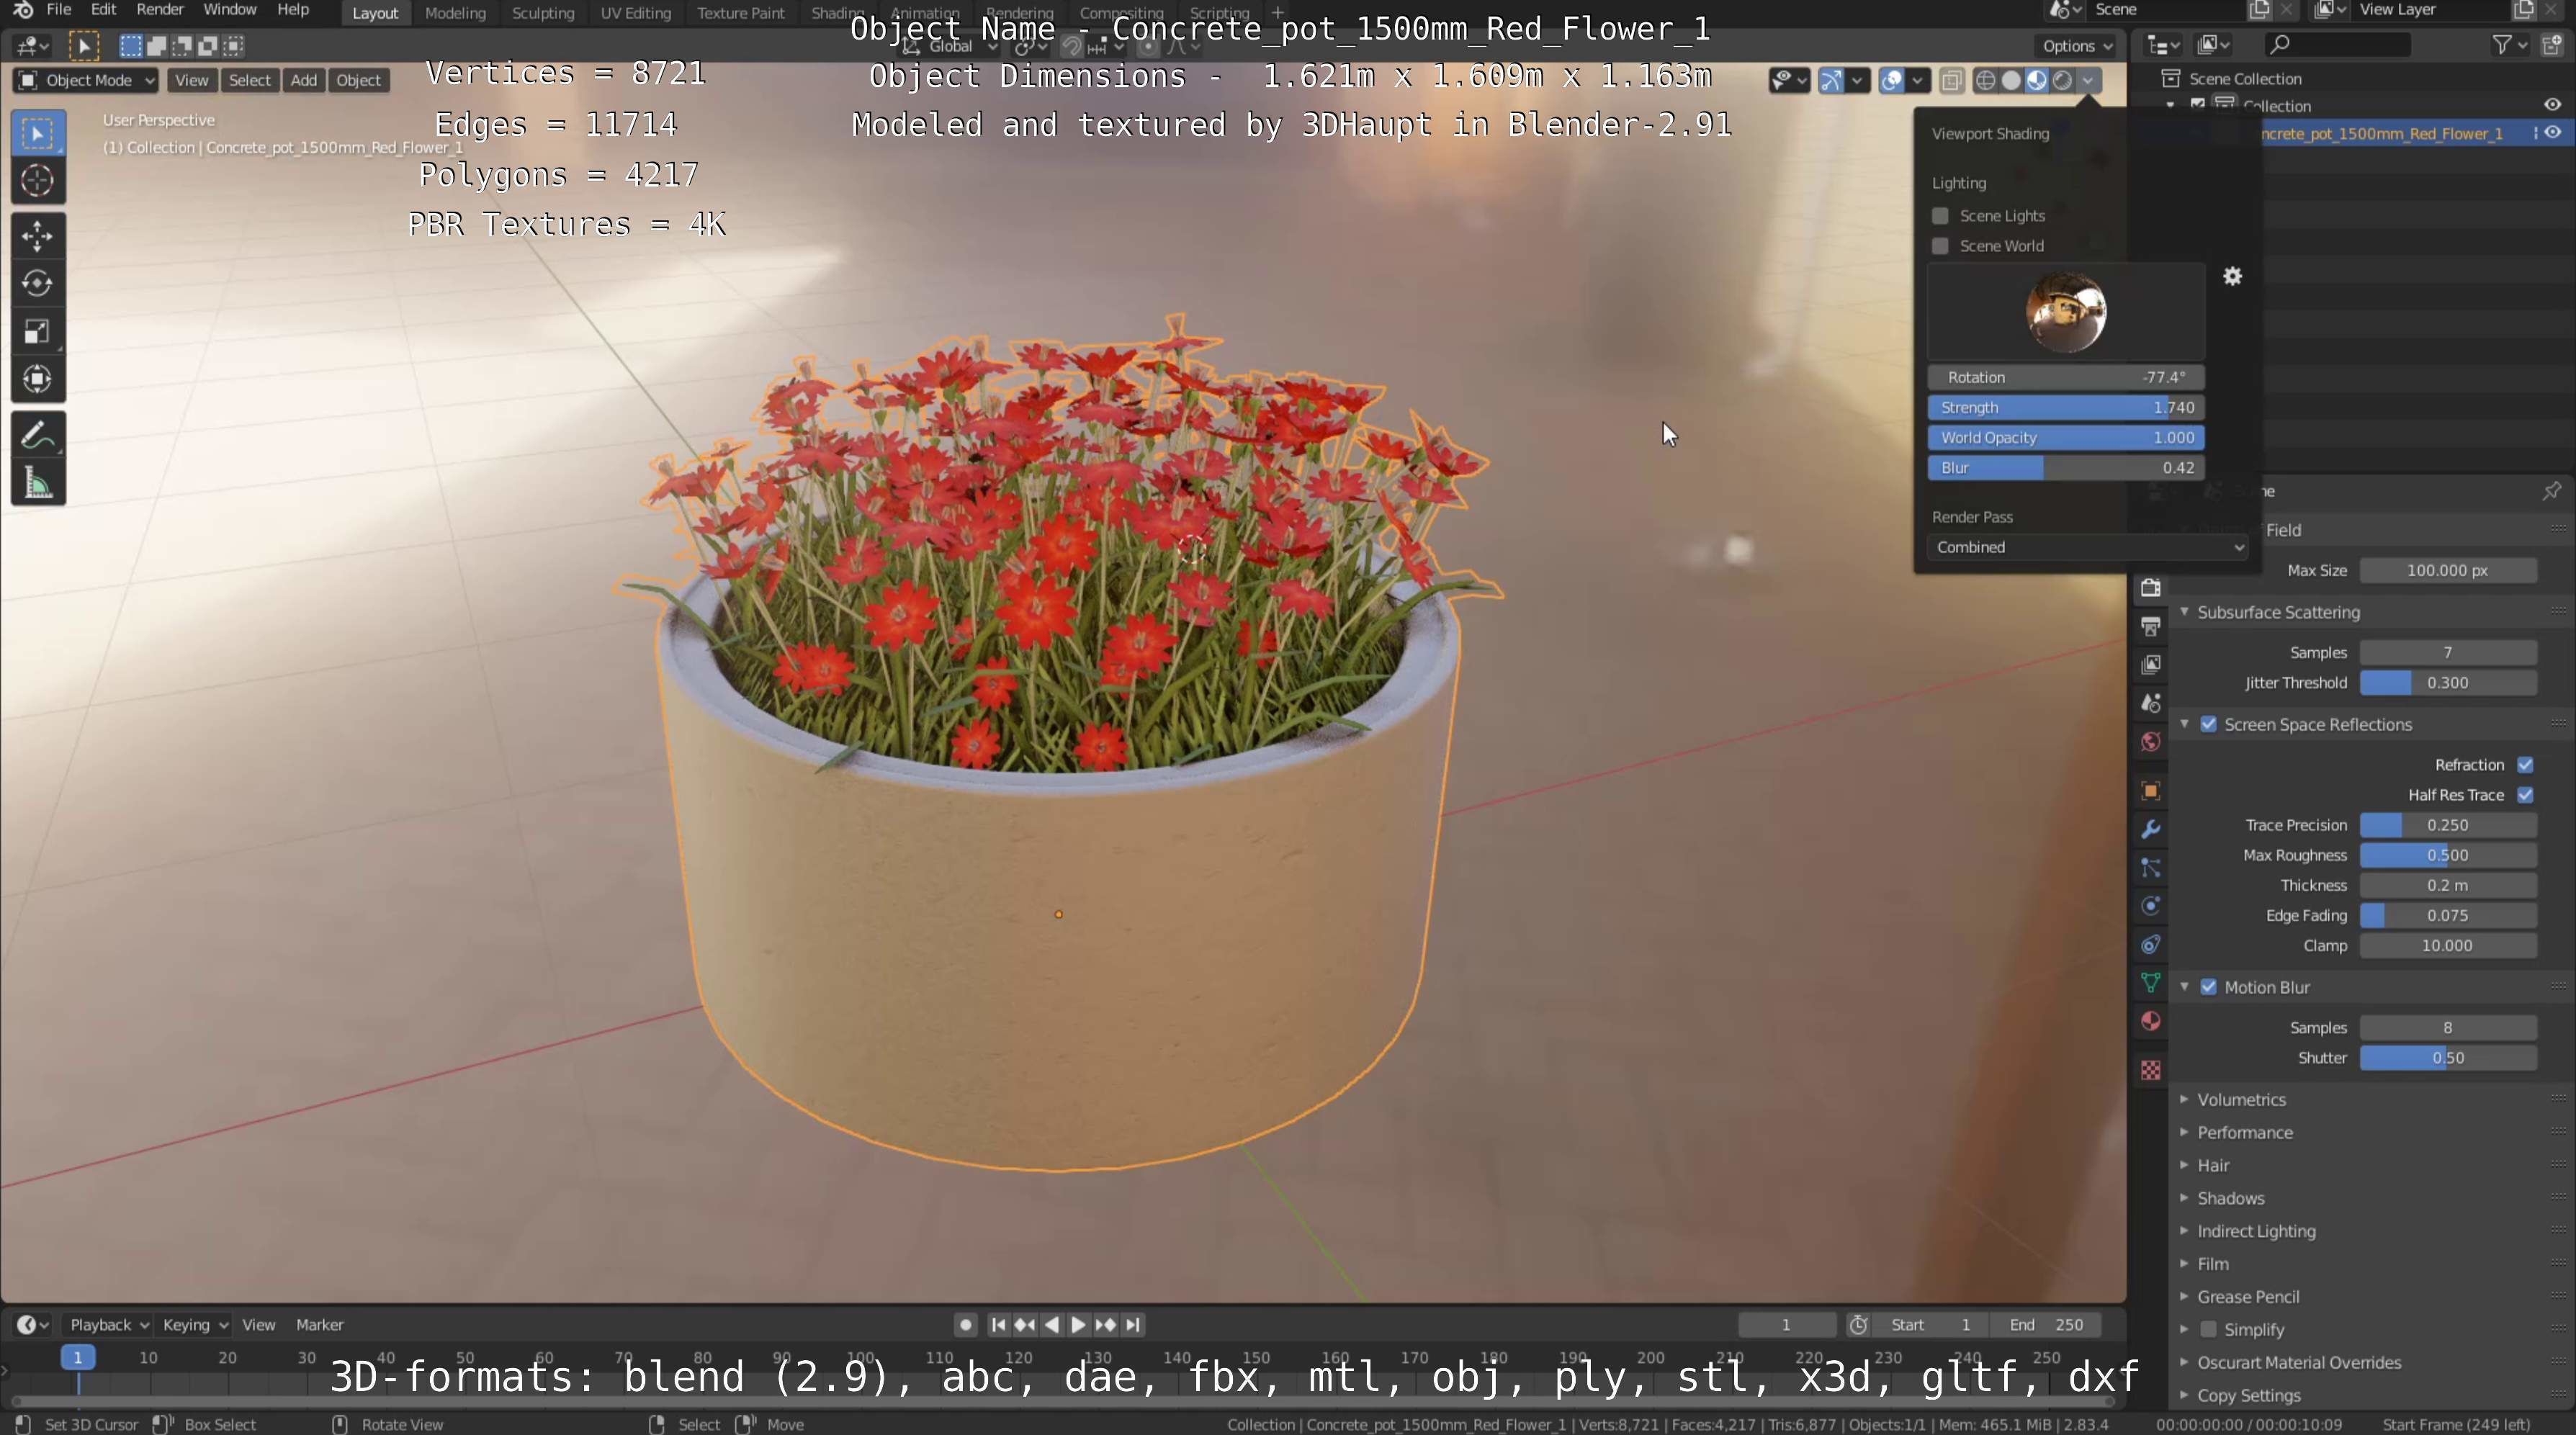The height and width of the screenshot is (1435, 2576).
Task: Switch to UV Editing workspace tab
Action: [635, 13]
